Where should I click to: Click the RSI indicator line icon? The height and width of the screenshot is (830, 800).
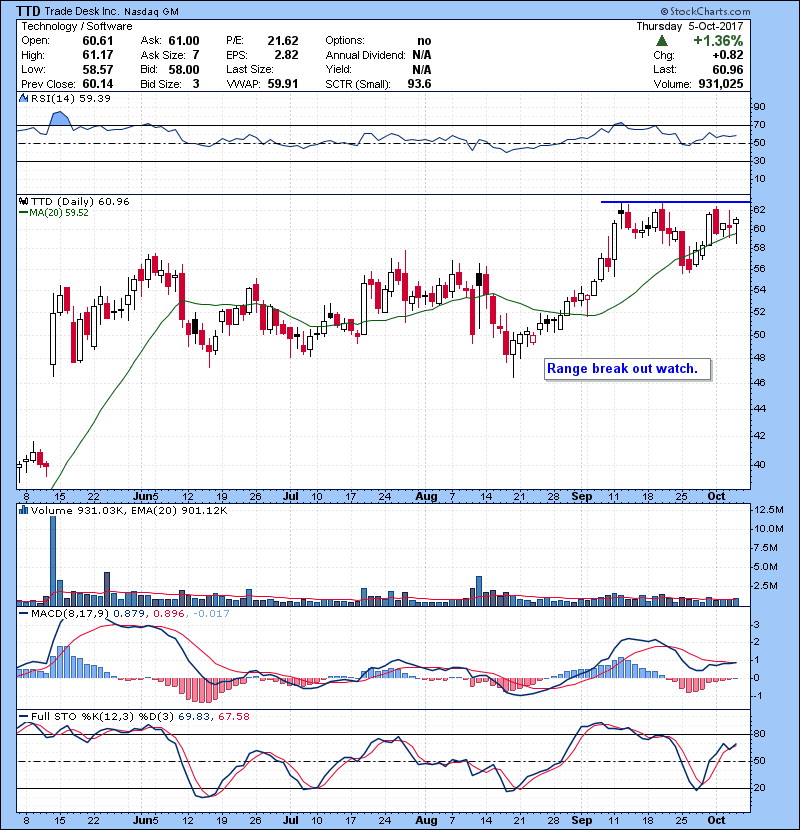point(23,98)
